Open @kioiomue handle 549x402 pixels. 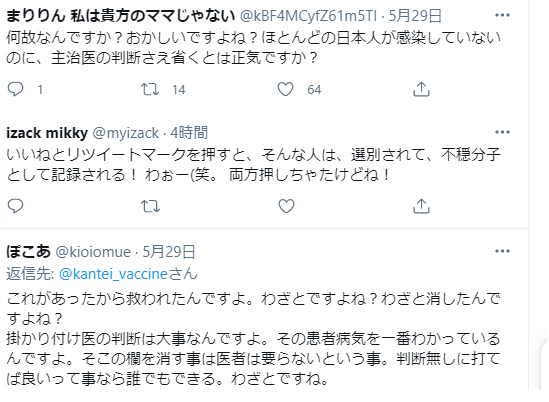[93, 252]
